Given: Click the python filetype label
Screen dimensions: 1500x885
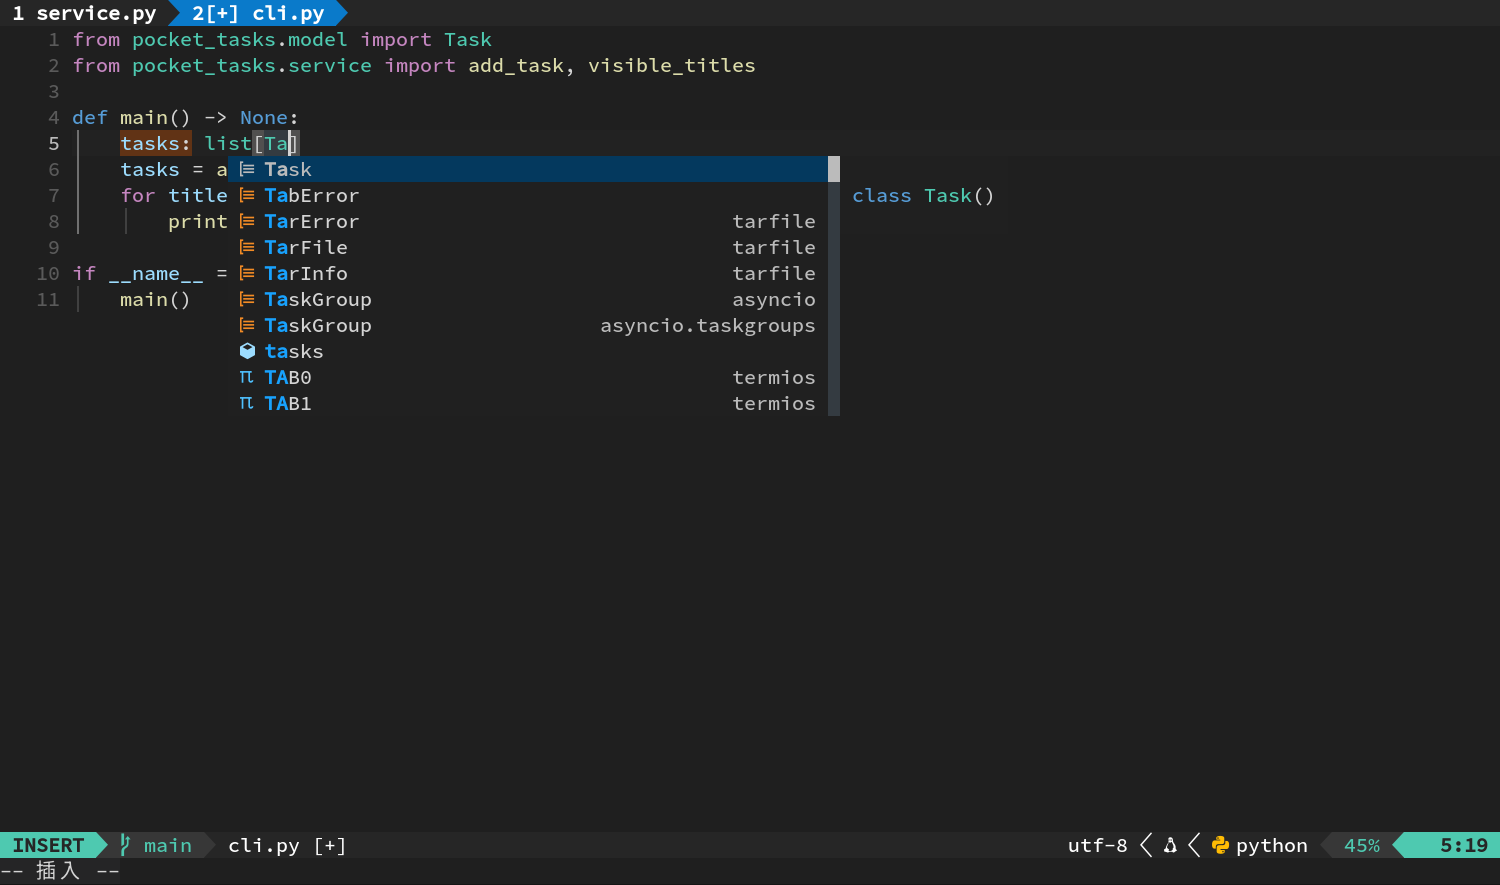Looking at the screenshot, I should [1272, 846].
